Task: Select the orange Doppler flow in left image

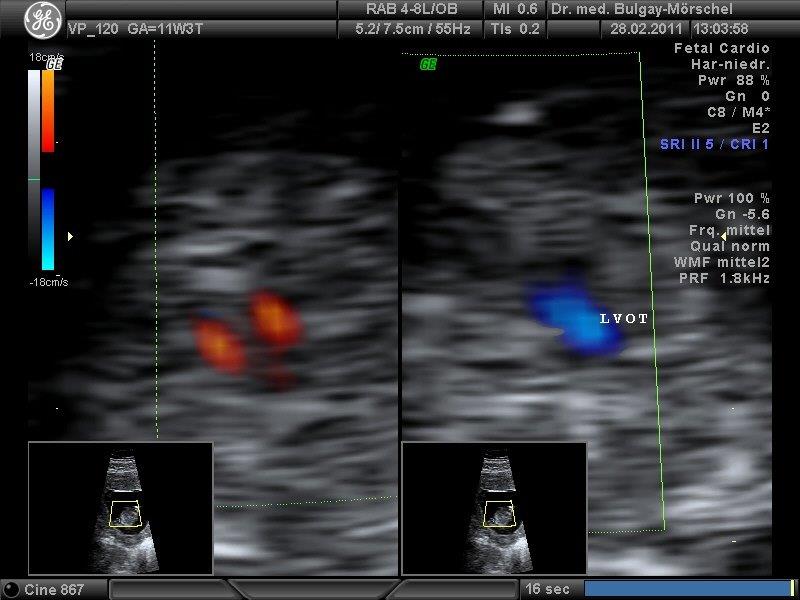Action: point(245,332)
